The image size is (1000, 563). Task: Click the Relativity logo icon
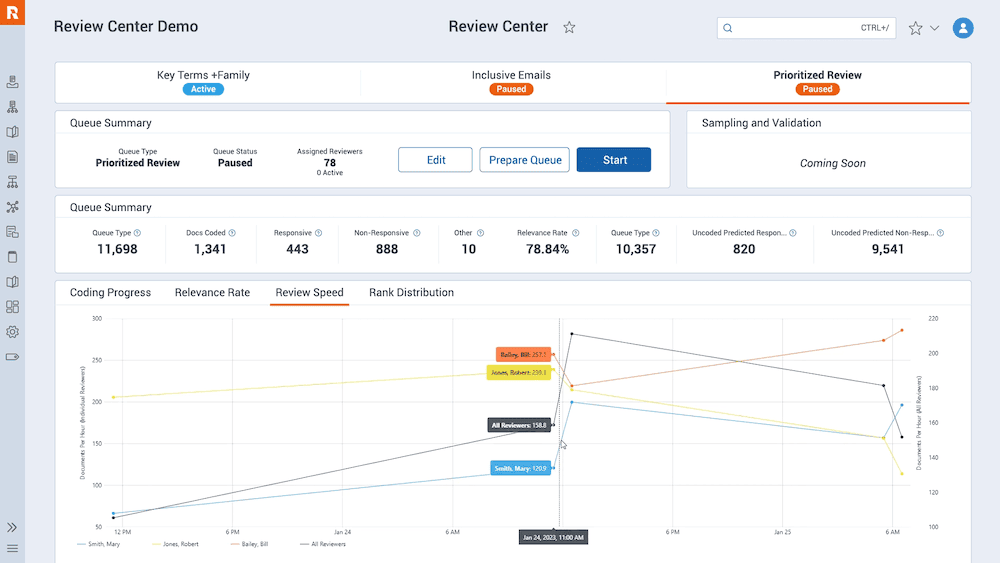[x=12, y=12]
